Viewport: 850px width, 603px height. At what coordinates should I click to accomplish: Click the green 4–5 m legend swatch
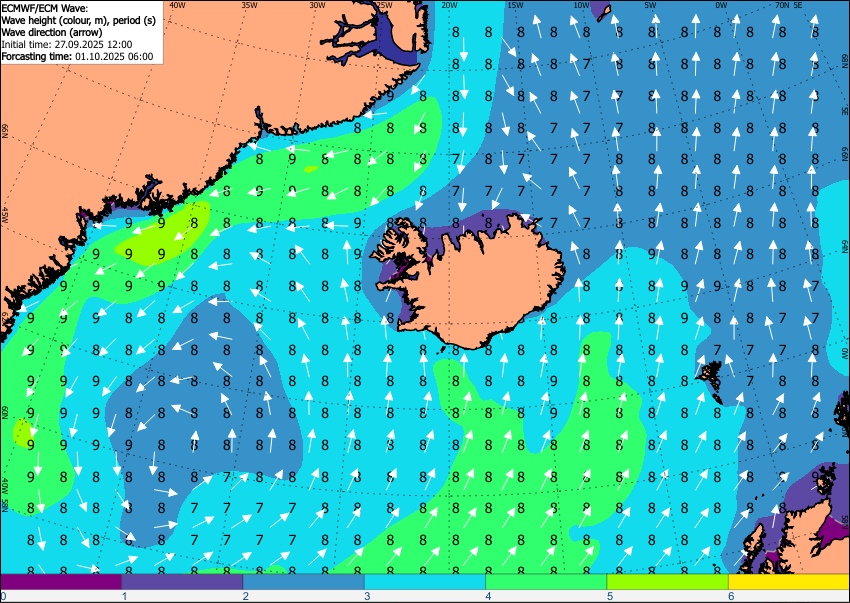point(546,582)
